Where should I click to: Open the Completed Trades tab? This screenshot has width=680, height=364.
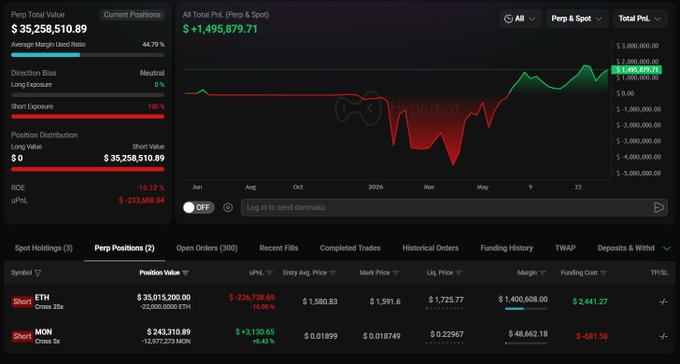pyautogui.click(x=350, y=248)
